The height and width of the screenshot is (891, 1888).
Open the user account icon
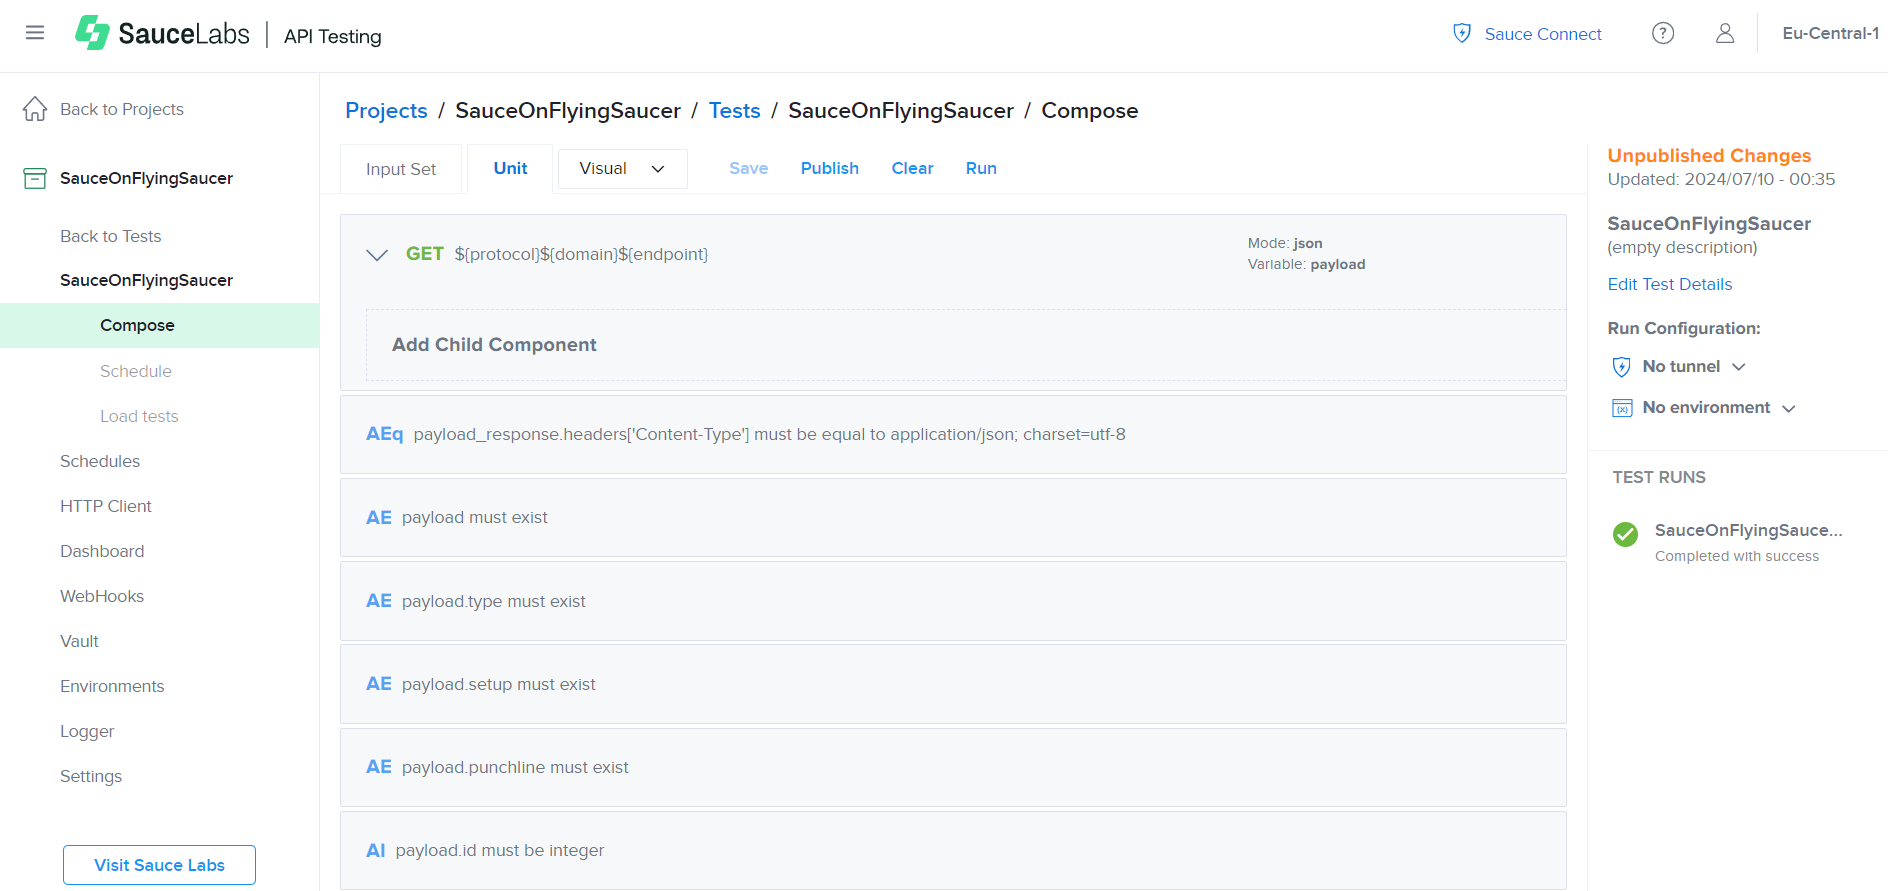point(1725,33)
